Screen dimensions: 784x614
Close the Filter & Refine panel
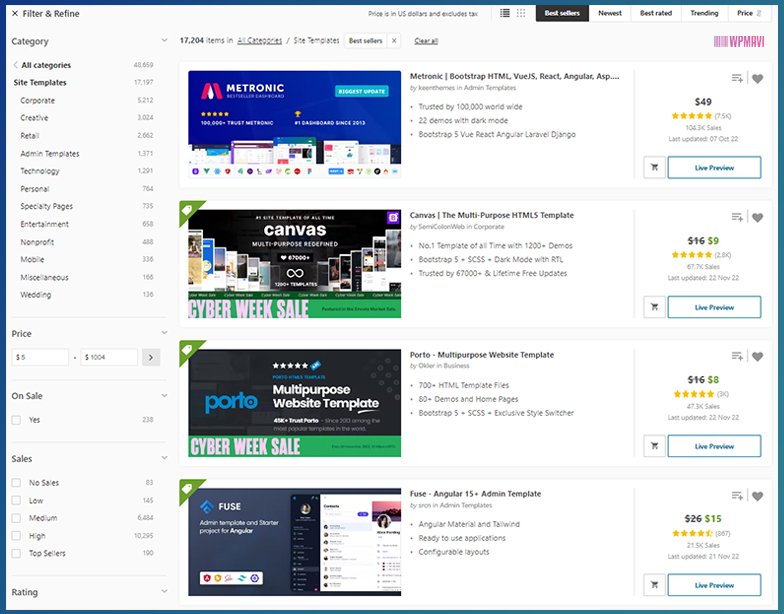pos(15,14)
